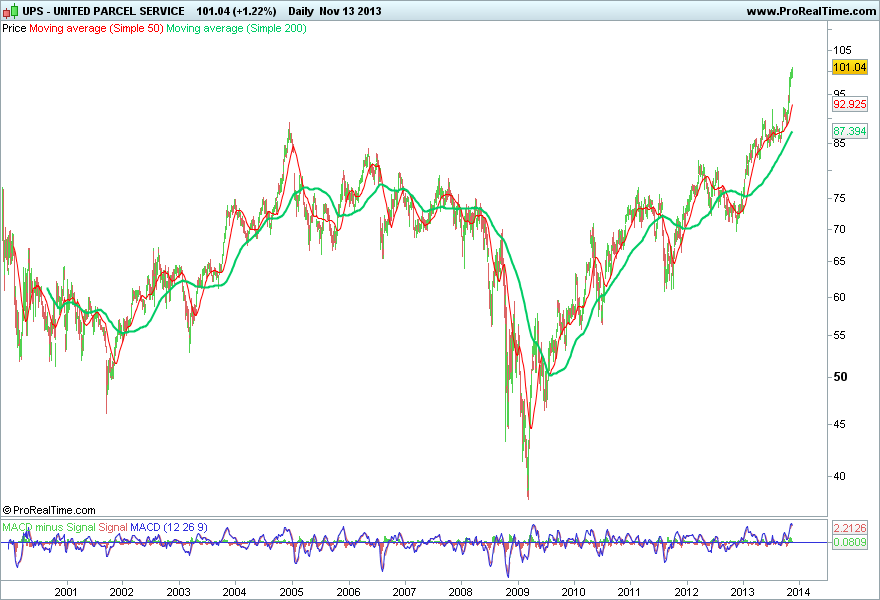Viewport: 880px width, 600px height.
Task: Click the 75 price axis label
Action: click(x=840, y=198)
